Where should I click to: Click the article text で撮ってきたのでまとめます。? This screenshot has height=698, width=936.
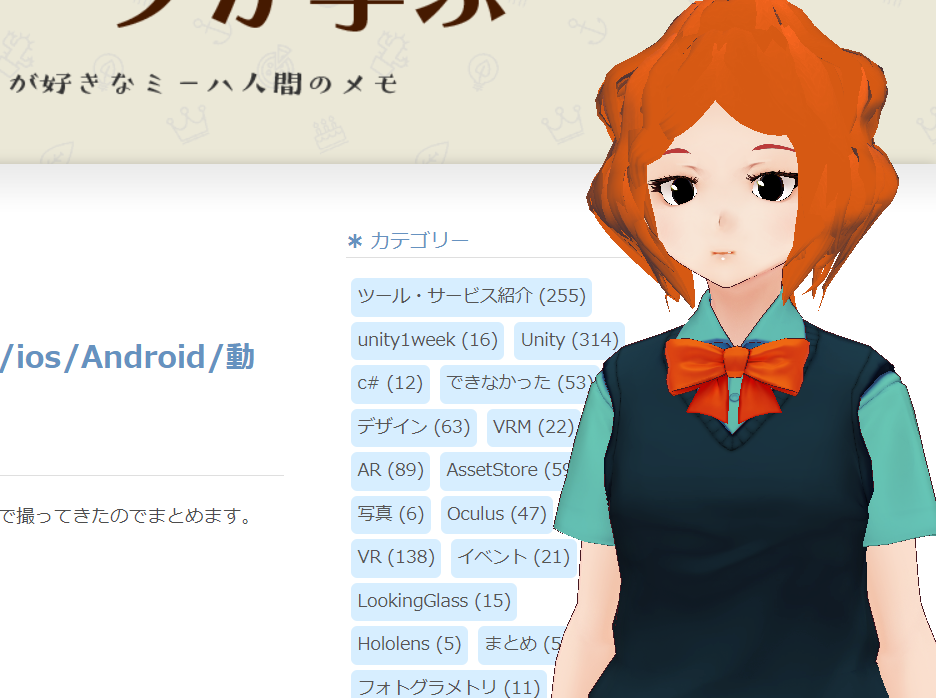127,515
